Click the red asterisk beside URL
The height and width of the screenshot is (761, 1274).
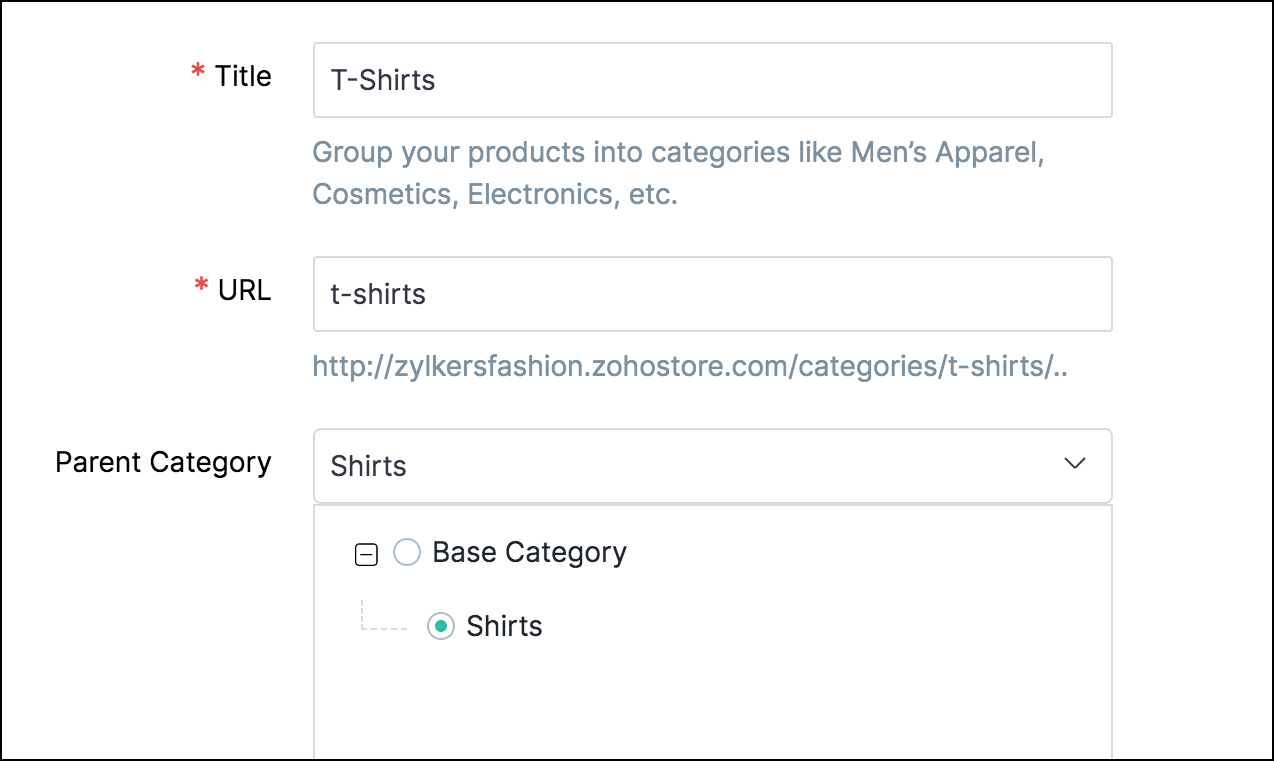(201, 288)
